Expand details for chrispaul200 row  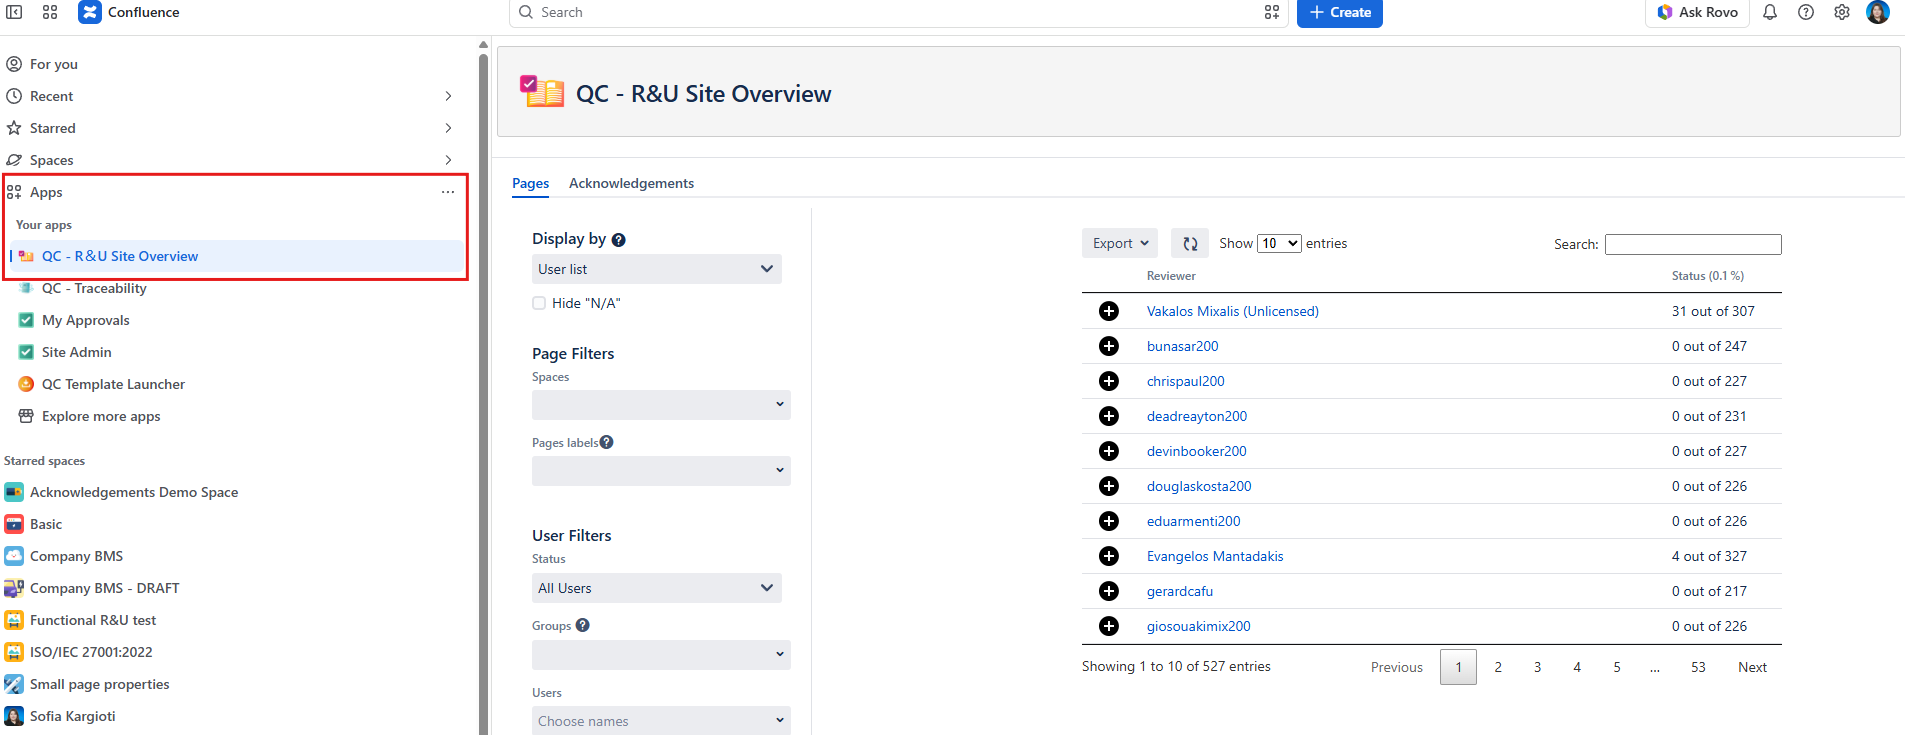1109,381
